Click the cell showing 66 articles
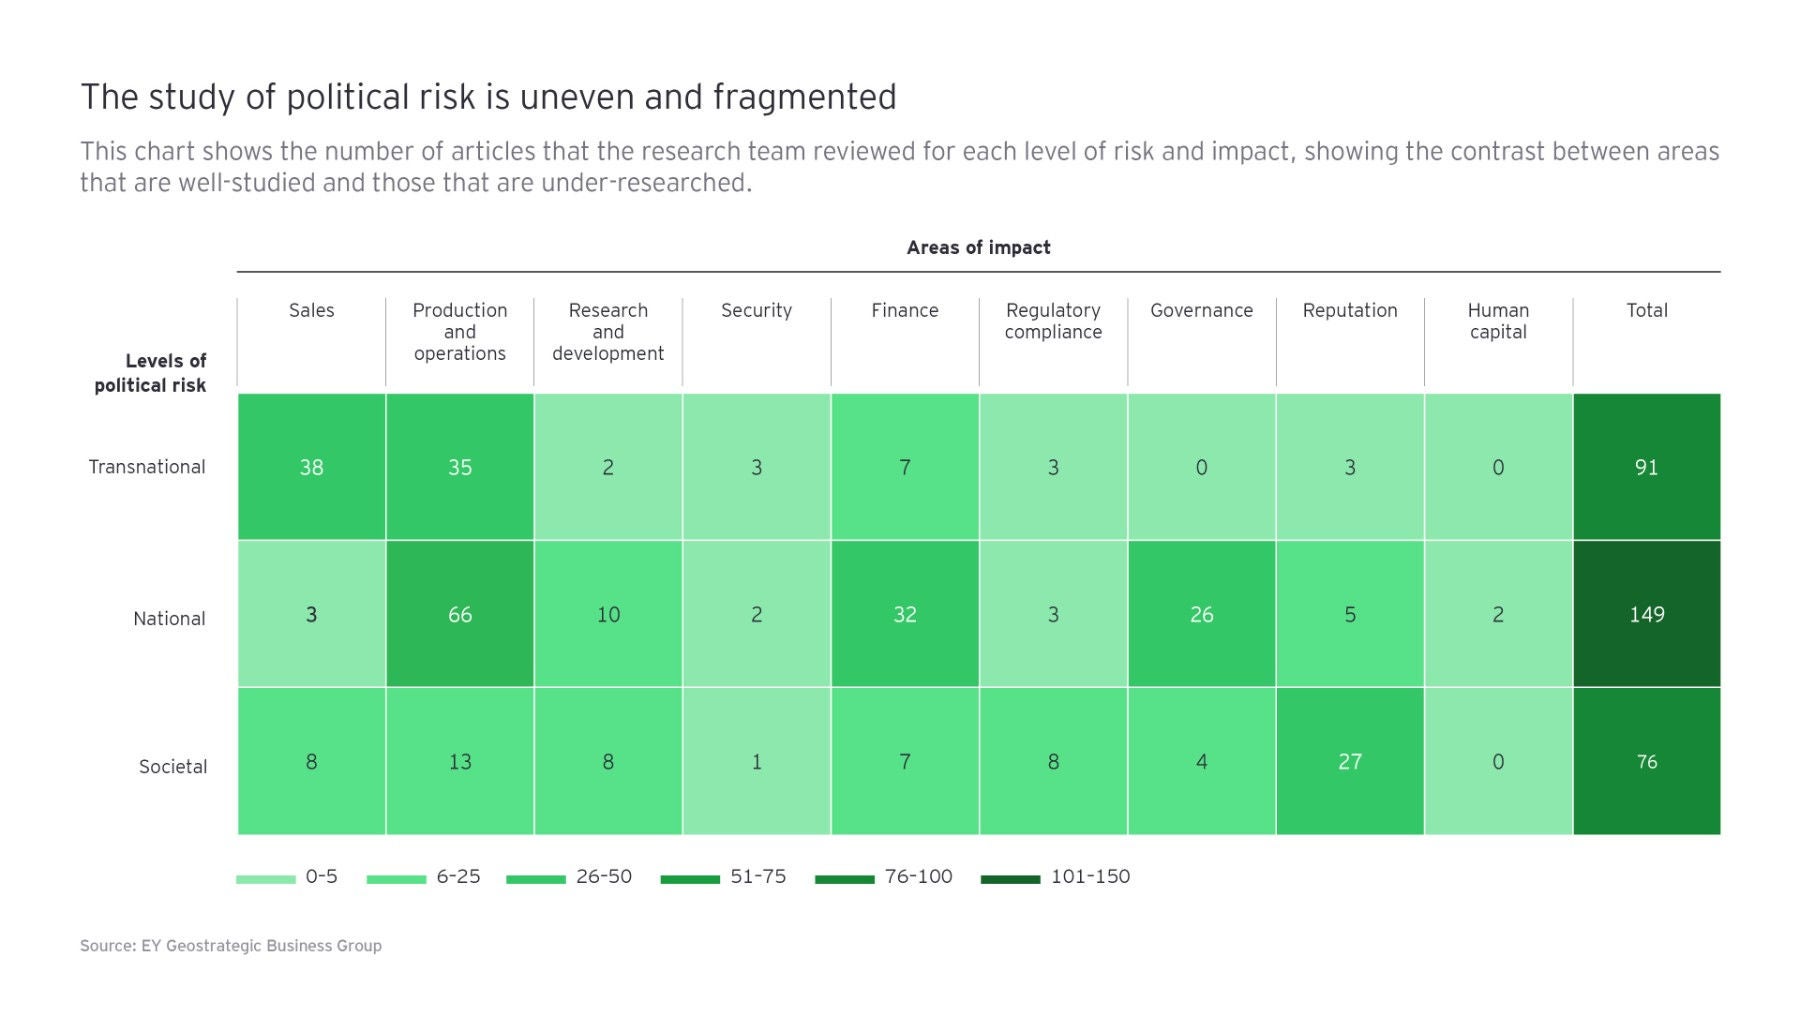The height and width of the screenshot is (1031, 1800). (x=460, y=614)
